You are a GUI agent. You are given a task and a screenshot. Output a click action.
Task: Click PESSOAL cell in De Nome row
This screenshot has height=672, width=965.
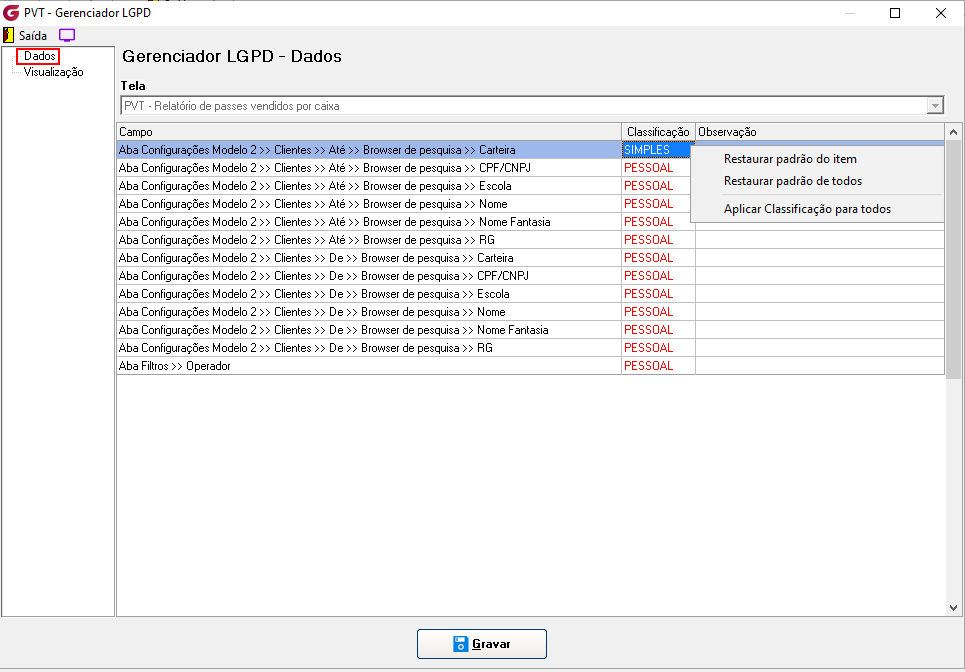658,312
